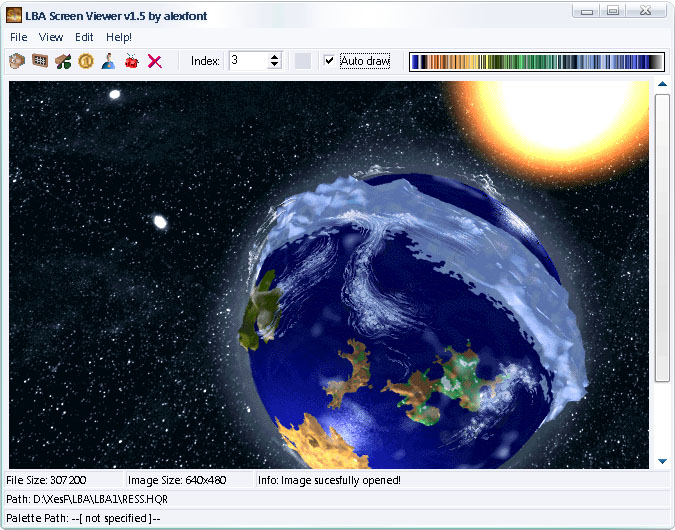Click the color palette strip
Screen dimensions: 675x530
coord(537,62)
